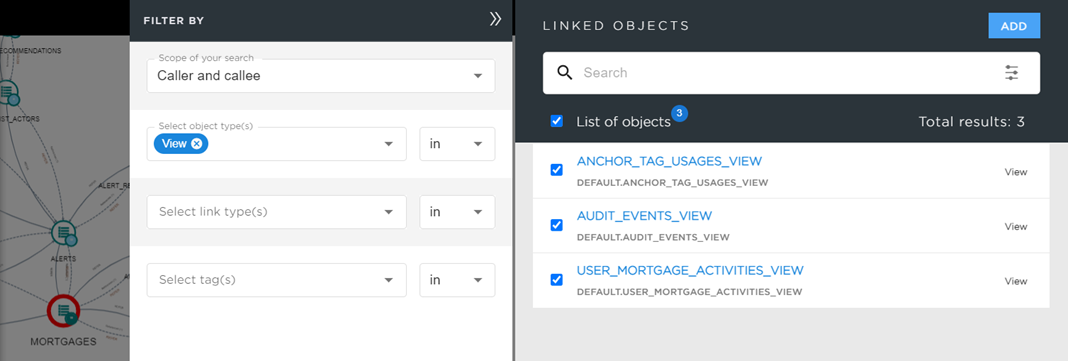This screenshot has height=361, width=1068.
Task: Open the 'in' operator for object types
Action: pyautogui.click(x=457, y=144)
